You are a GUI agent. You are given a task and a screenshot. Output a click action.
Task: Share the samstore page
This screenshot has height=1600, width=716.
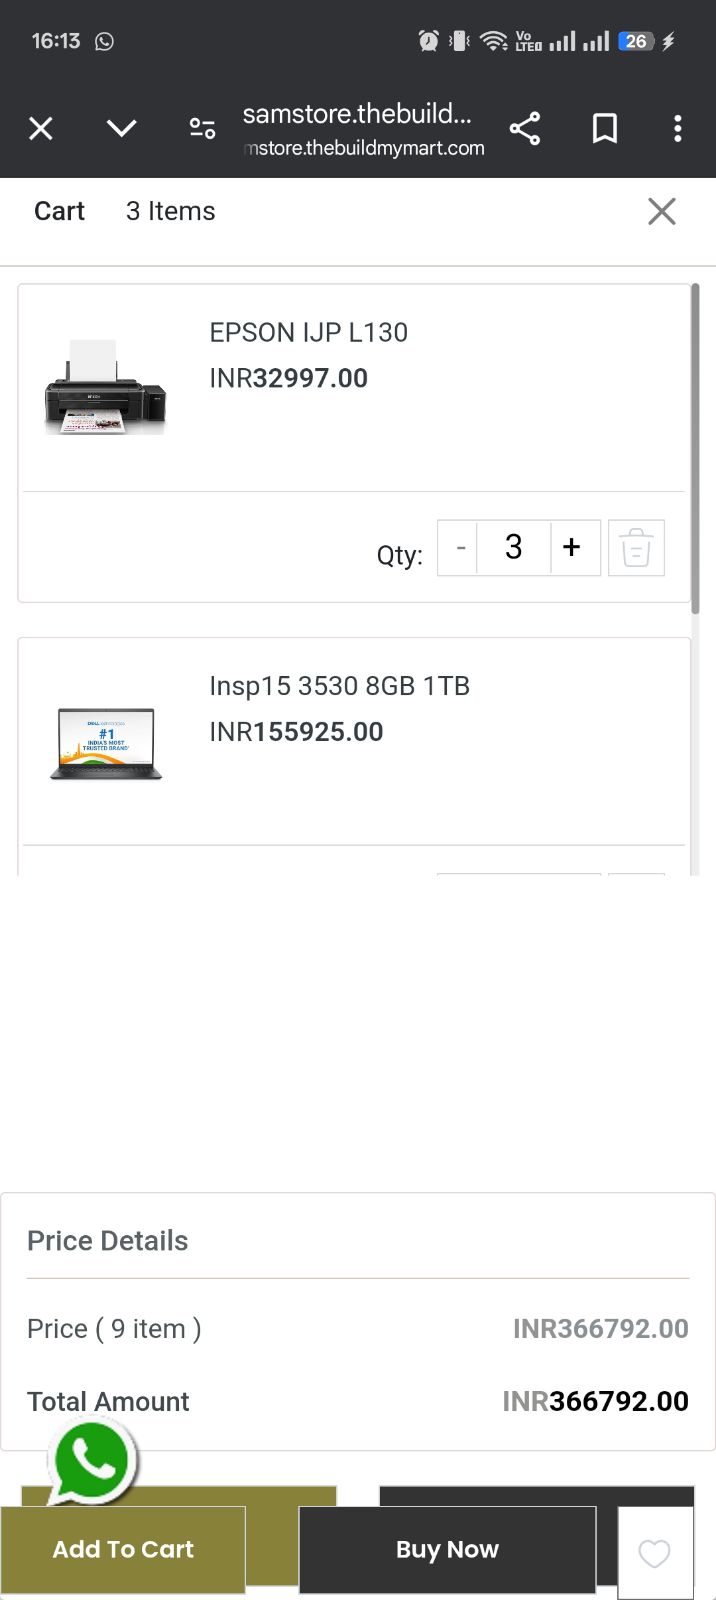(x=525, y=128)
